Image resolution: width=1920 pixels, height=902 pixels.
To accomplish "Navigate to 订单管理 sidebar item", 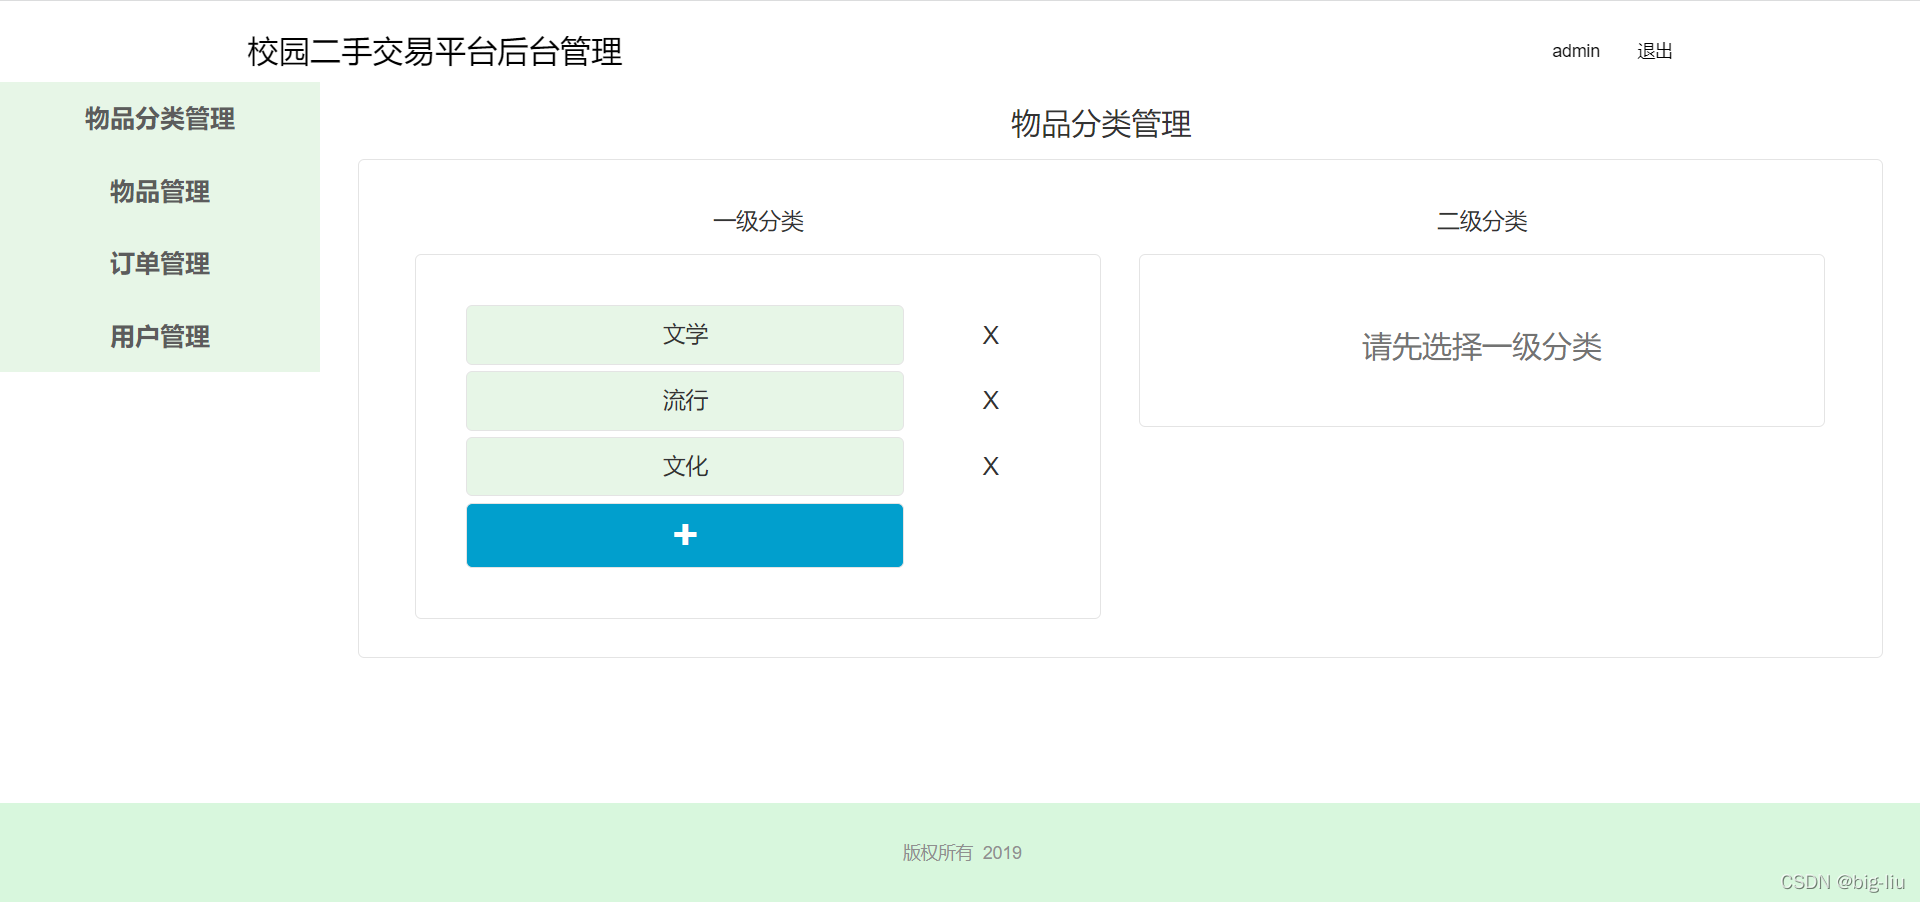I will click(x=160, y=264).
